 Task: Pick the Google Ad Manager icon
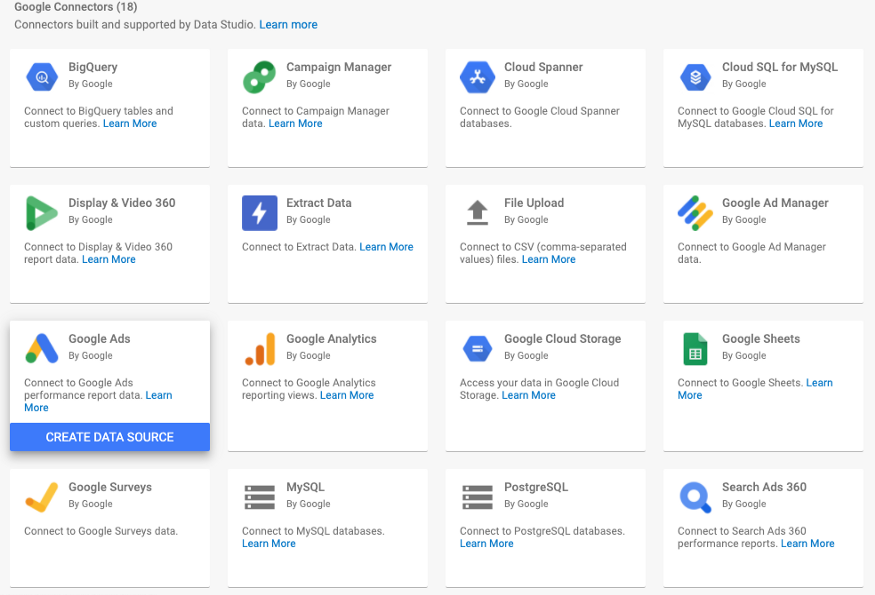tap(695, 212)
